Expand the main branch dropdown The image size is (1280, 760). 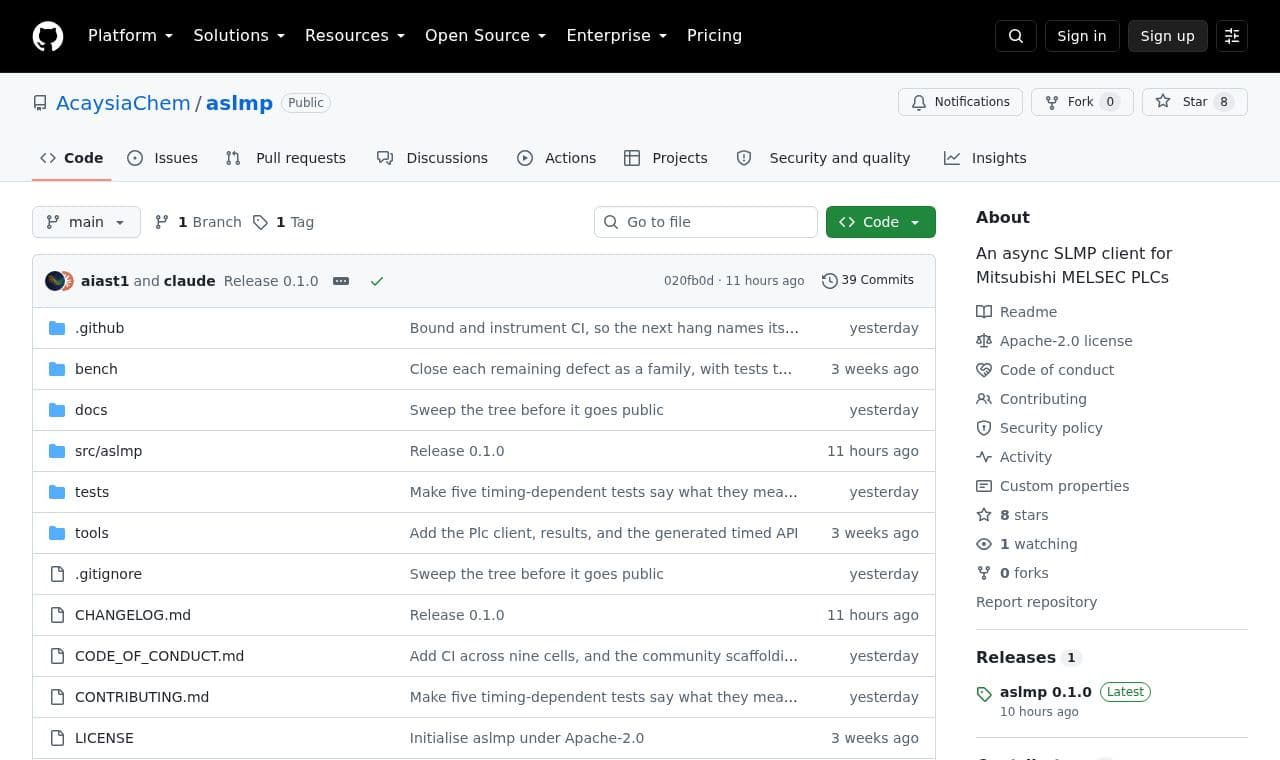[86, 222]
